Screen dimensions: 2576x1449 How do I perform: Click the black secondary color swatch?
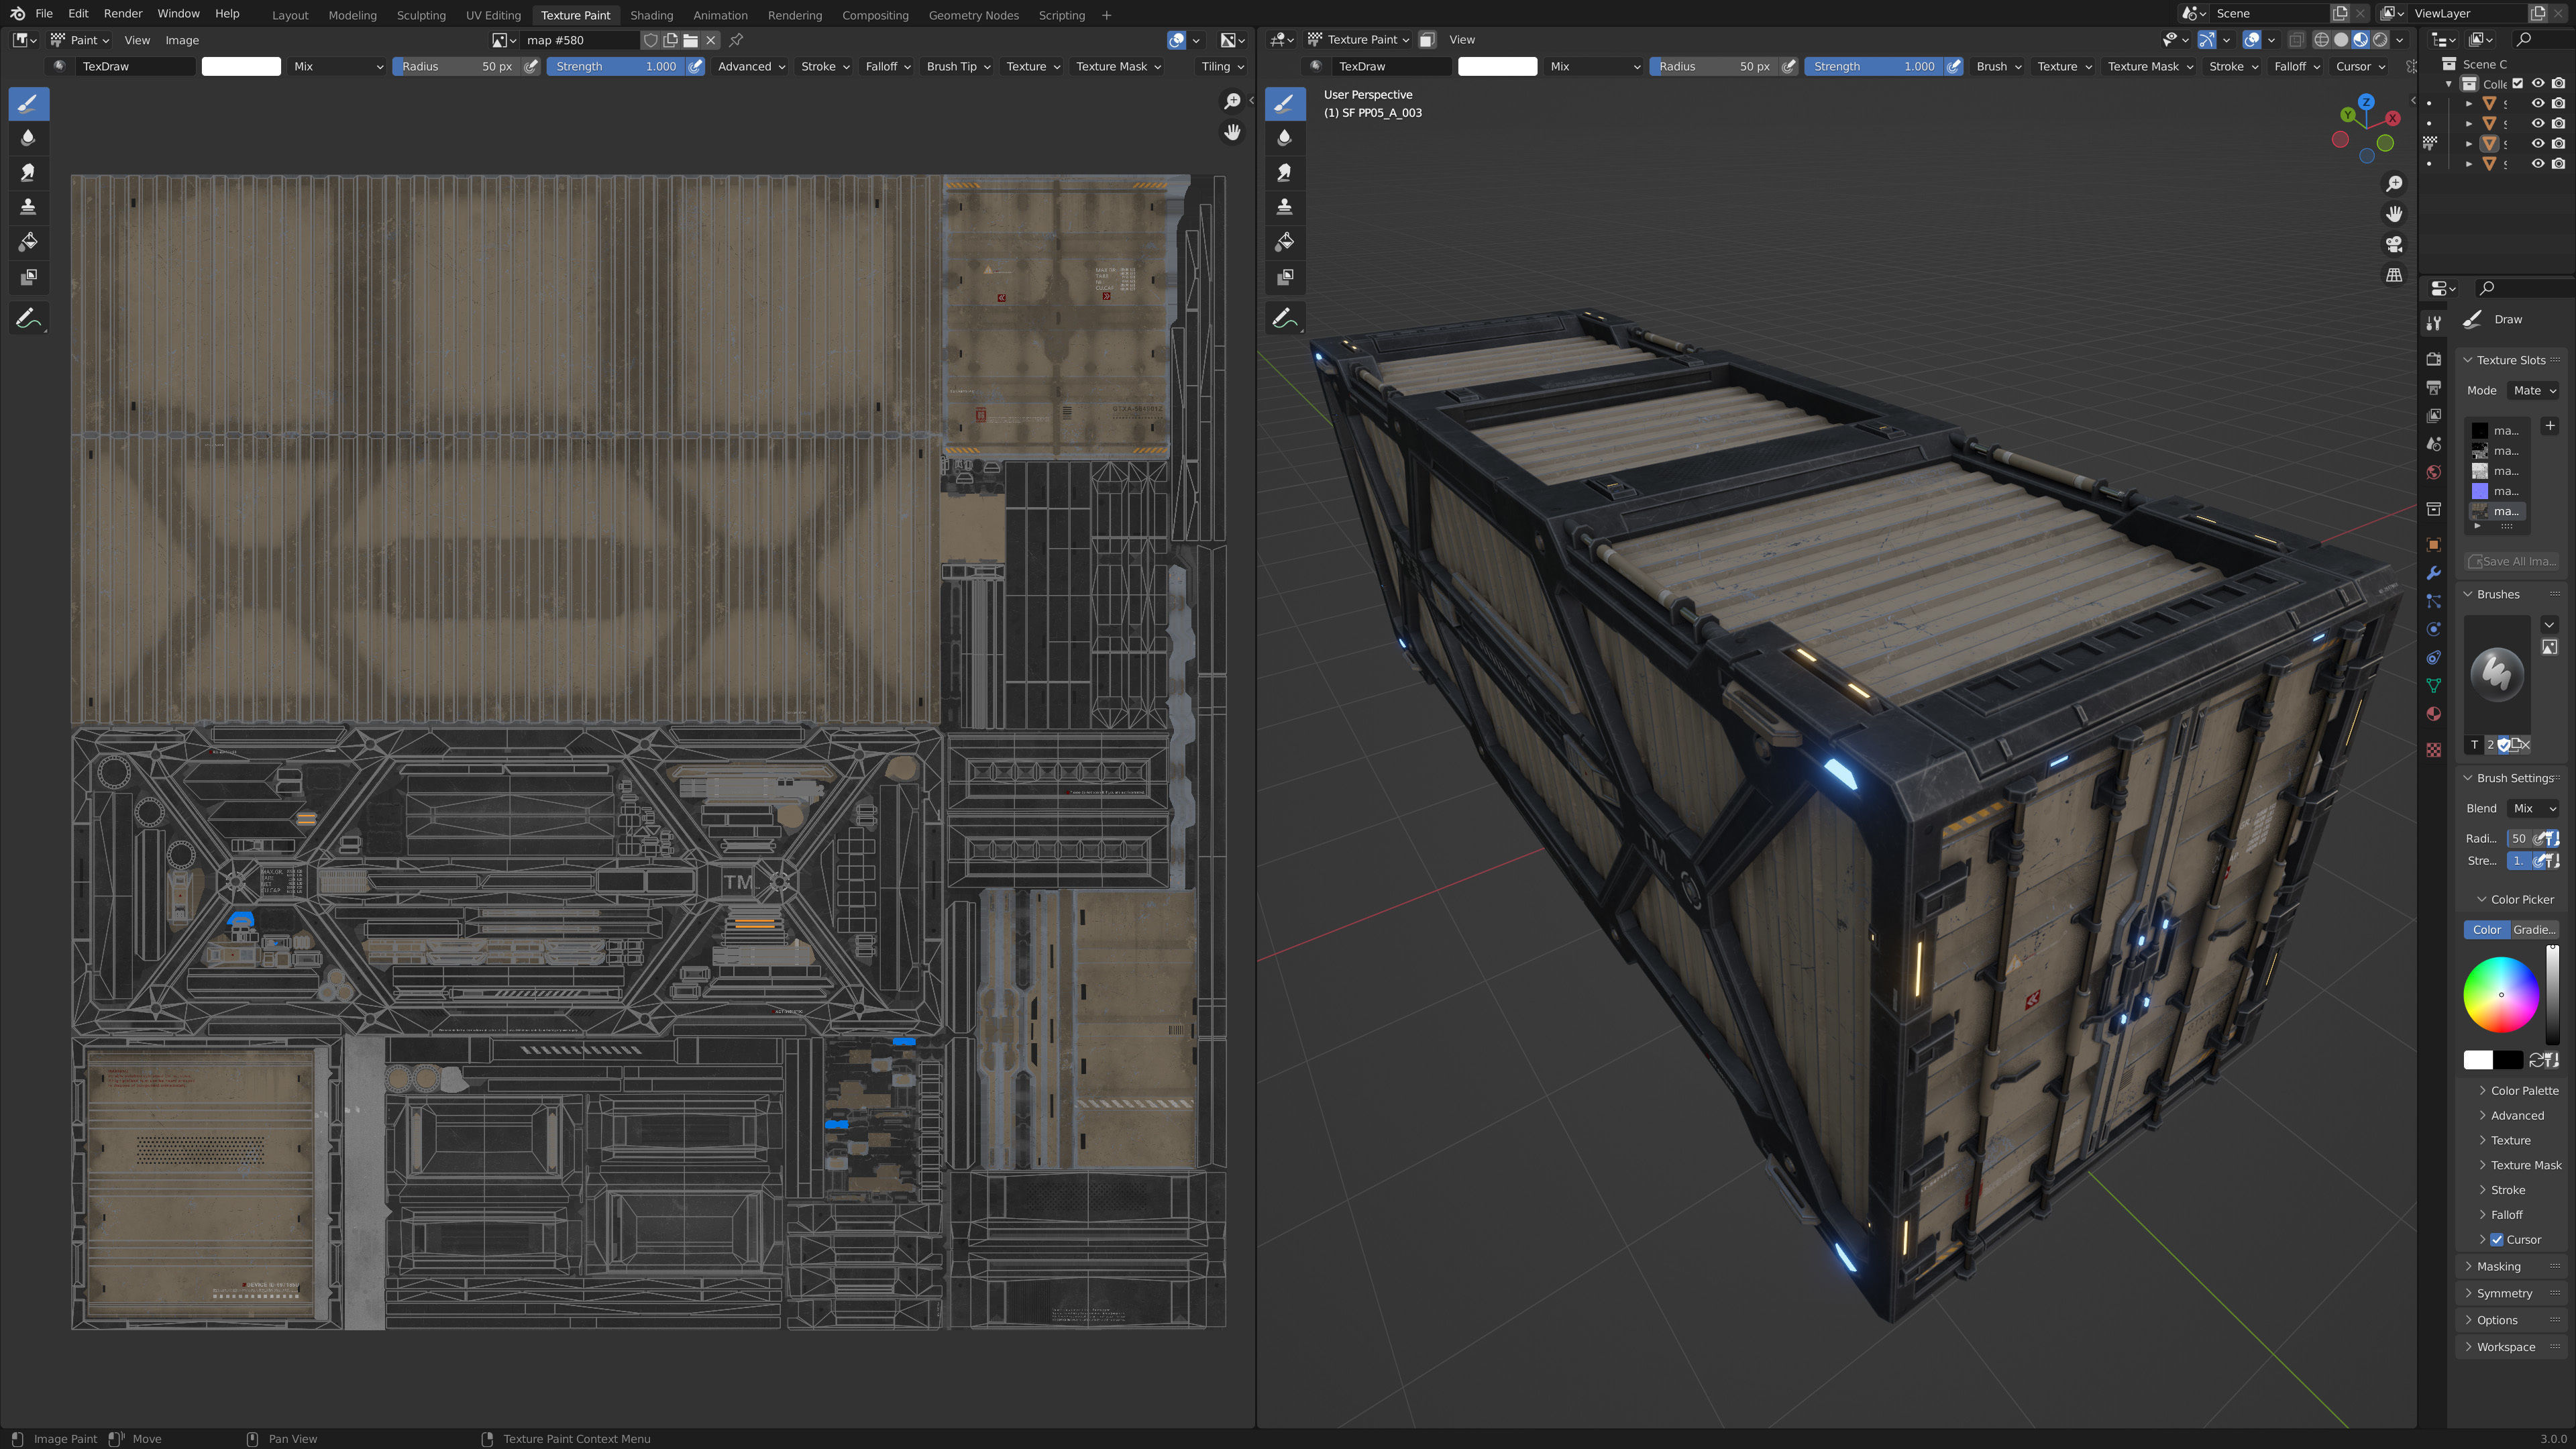[2507, 1060]
